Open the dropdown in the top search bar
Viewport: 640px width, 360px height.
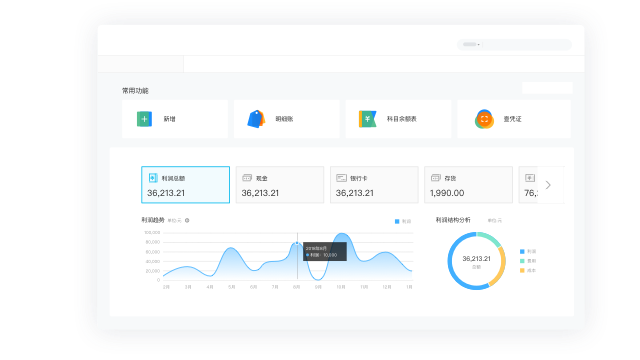(471, 44)
